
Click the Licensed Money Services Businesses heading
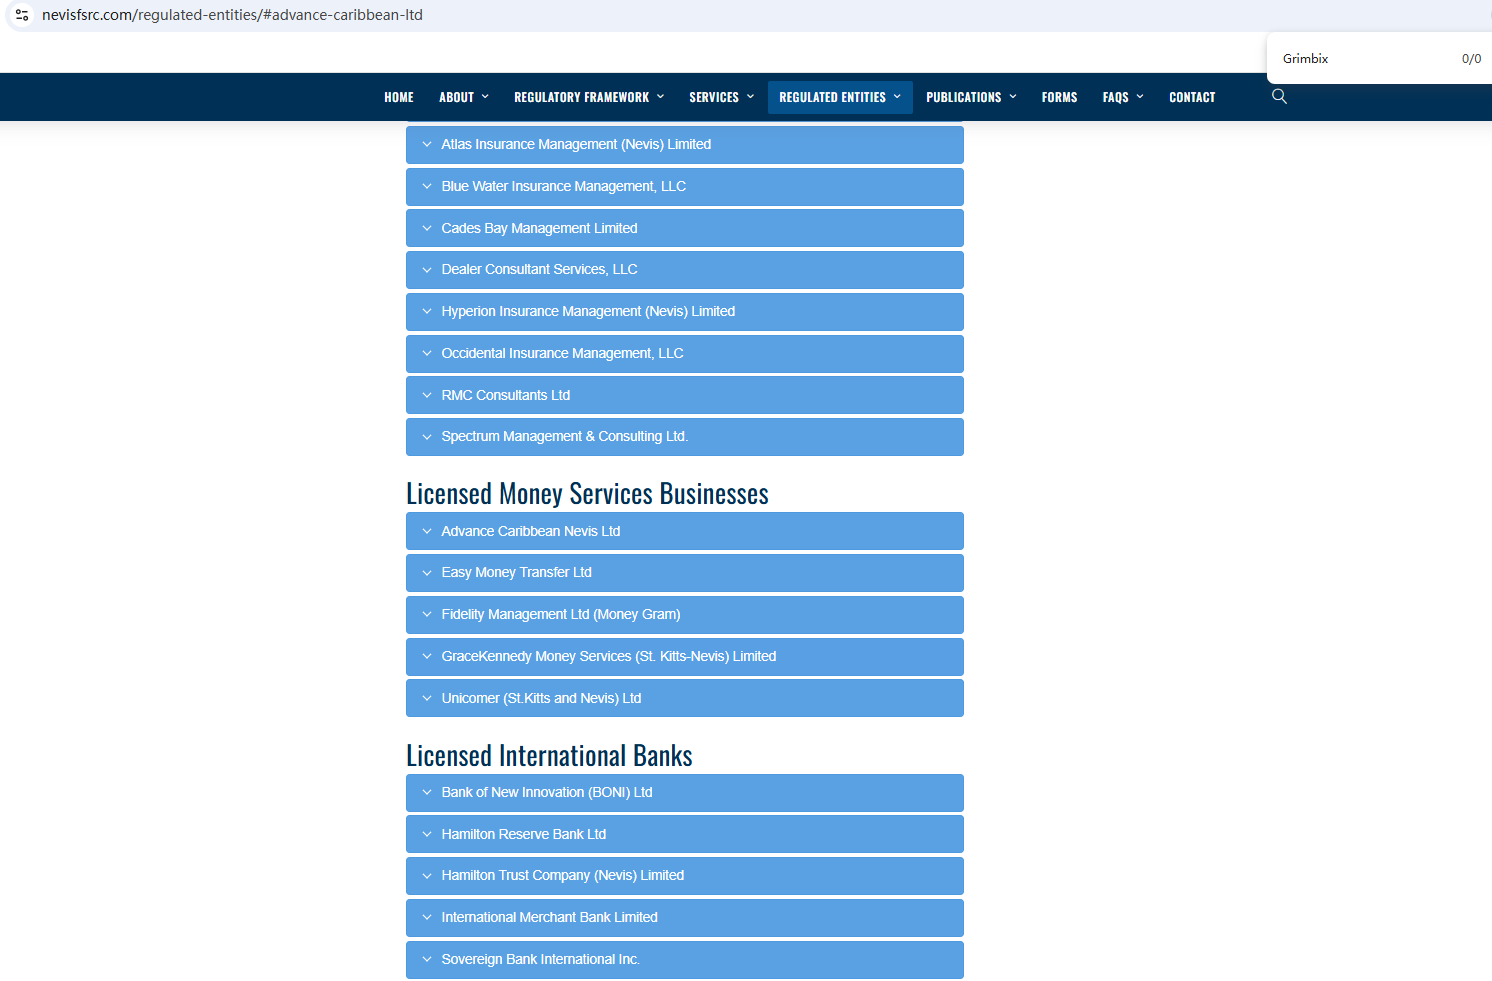tap(587, 494)
